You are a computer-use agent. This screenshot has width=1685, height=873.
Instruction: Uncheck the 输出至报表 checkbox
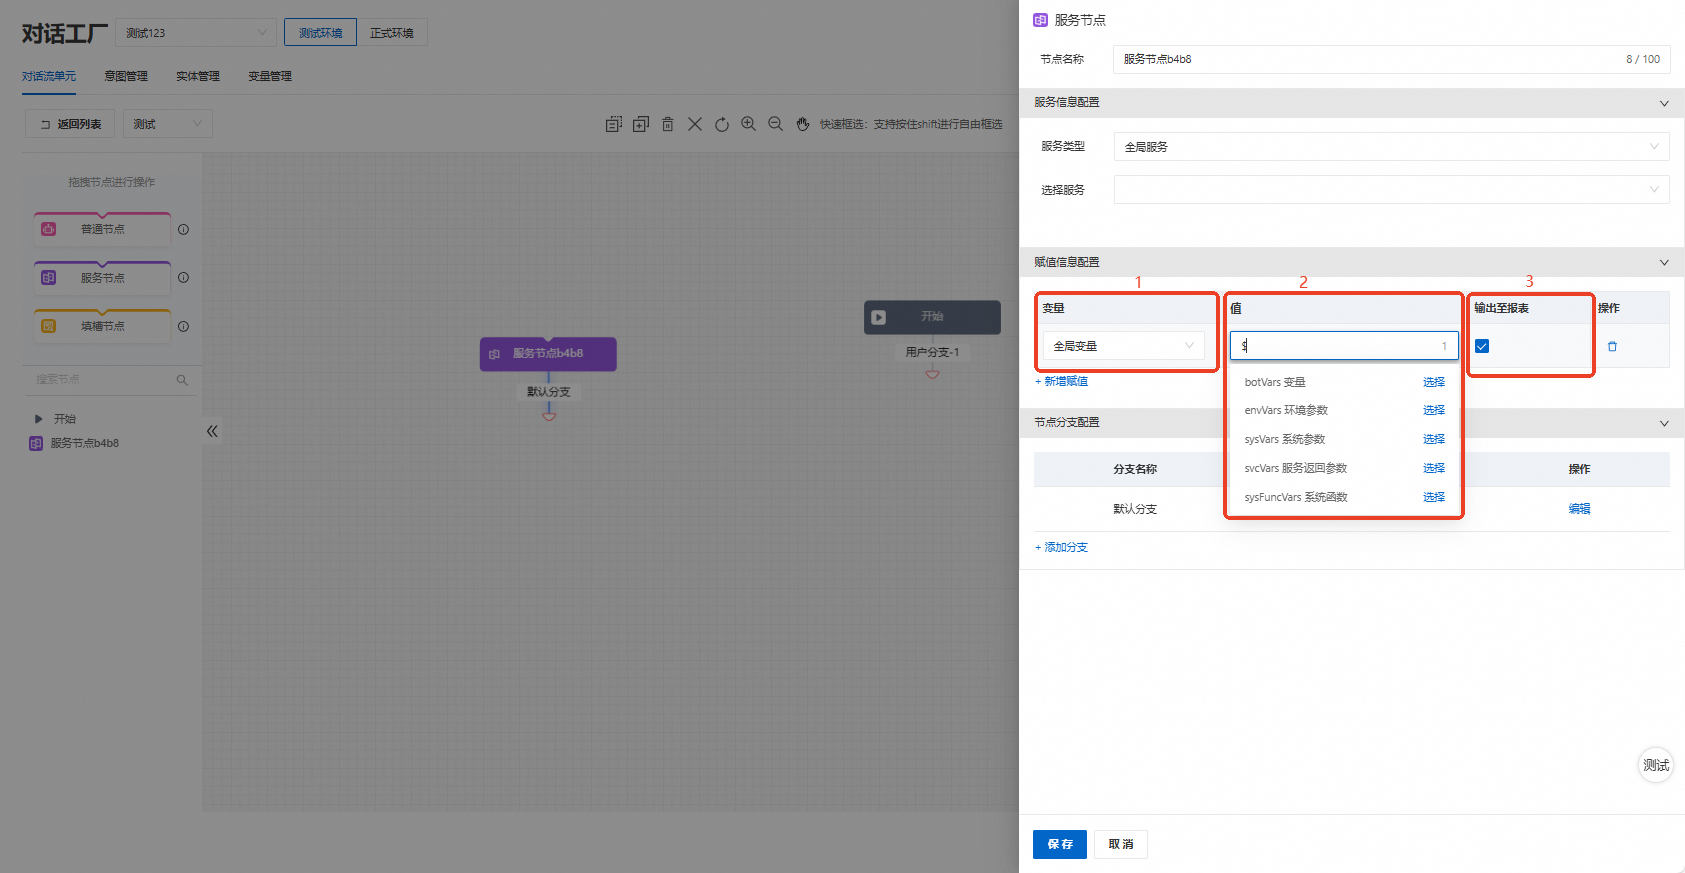pos(1482,346)
